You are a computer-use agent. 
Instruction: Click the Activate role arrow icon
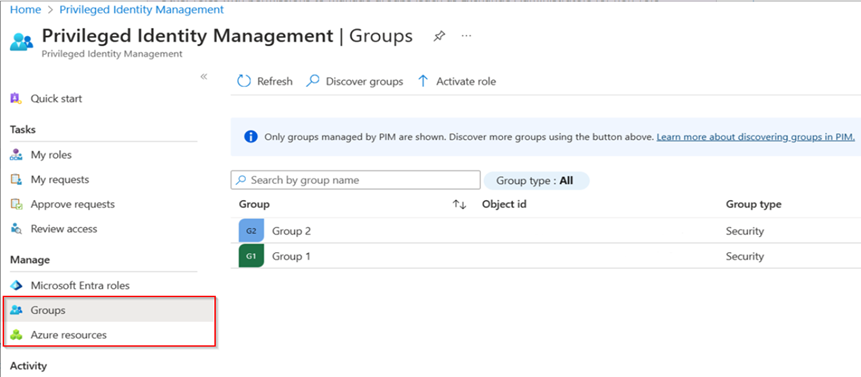423,81
